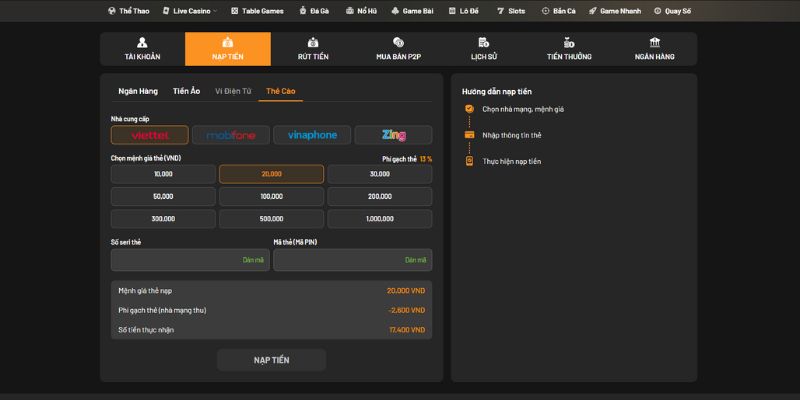Select the Mobifone provider button

pos(230,135)
